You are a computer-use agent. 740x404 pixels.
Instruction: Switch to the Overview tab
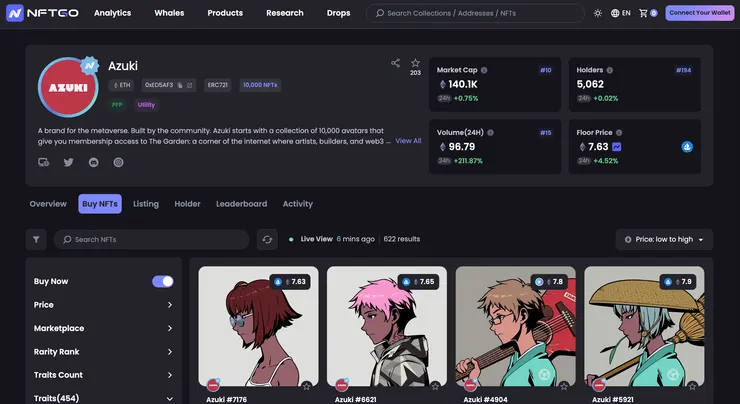[48, 204]
